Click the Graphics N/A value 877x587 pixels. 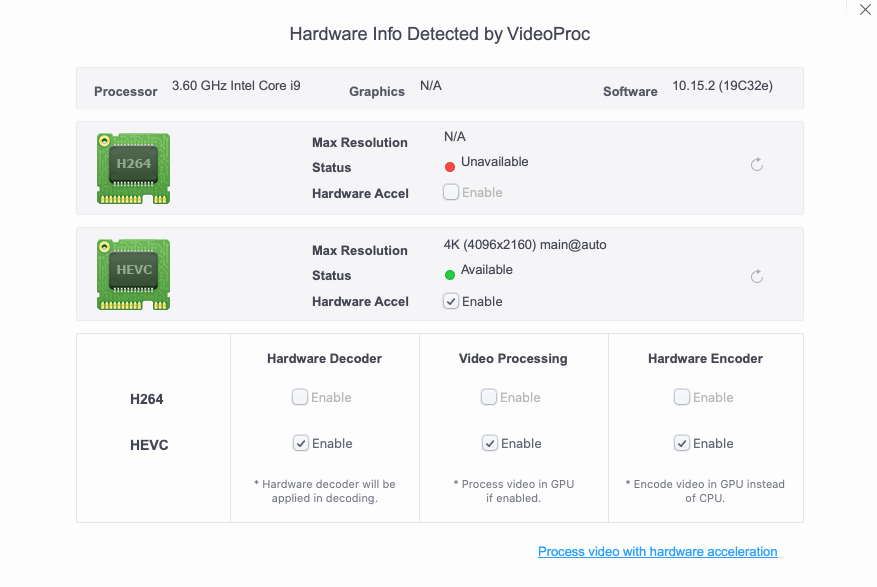(x=431, y=86)
